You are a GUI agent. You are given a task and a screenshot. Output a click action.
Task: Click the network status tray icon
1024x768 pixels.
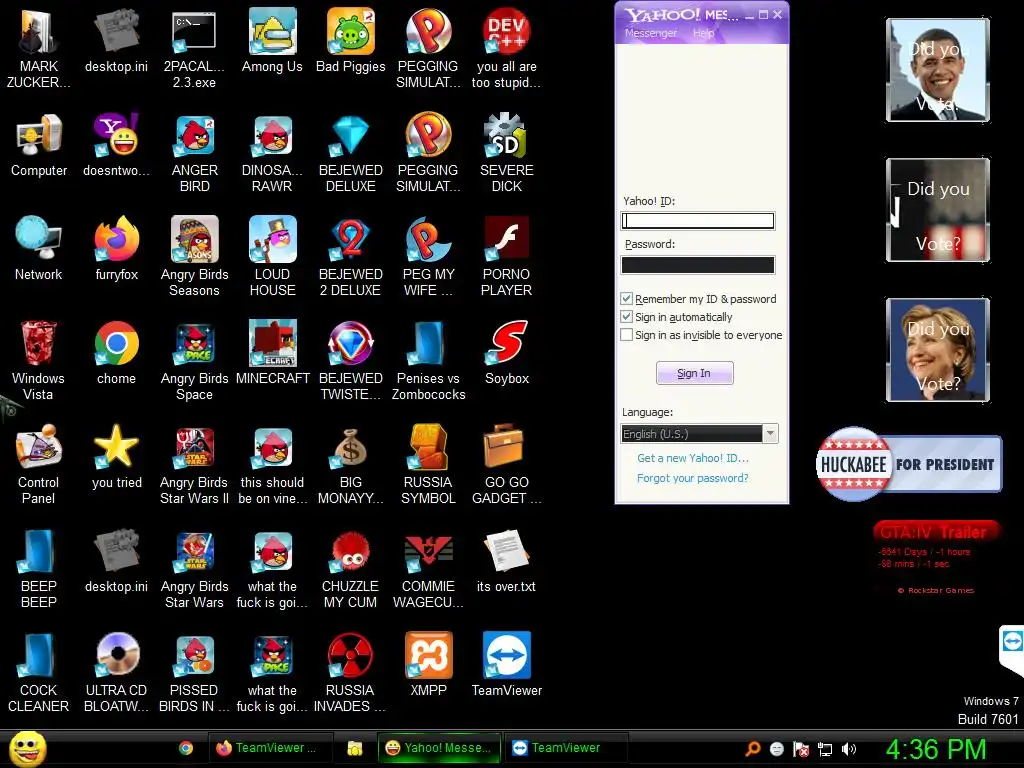point(825,749)
